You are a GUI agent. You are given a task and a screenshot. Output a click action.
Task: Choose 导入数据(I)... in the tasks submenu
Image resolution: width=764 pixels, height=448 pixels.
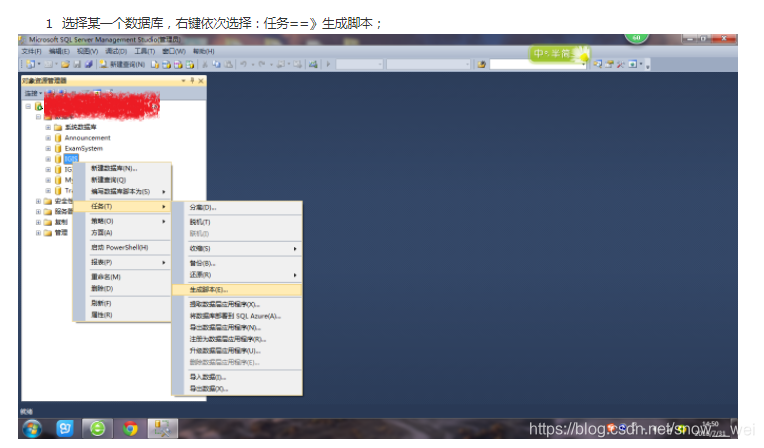pyautogui.click(x=237, y=377)
